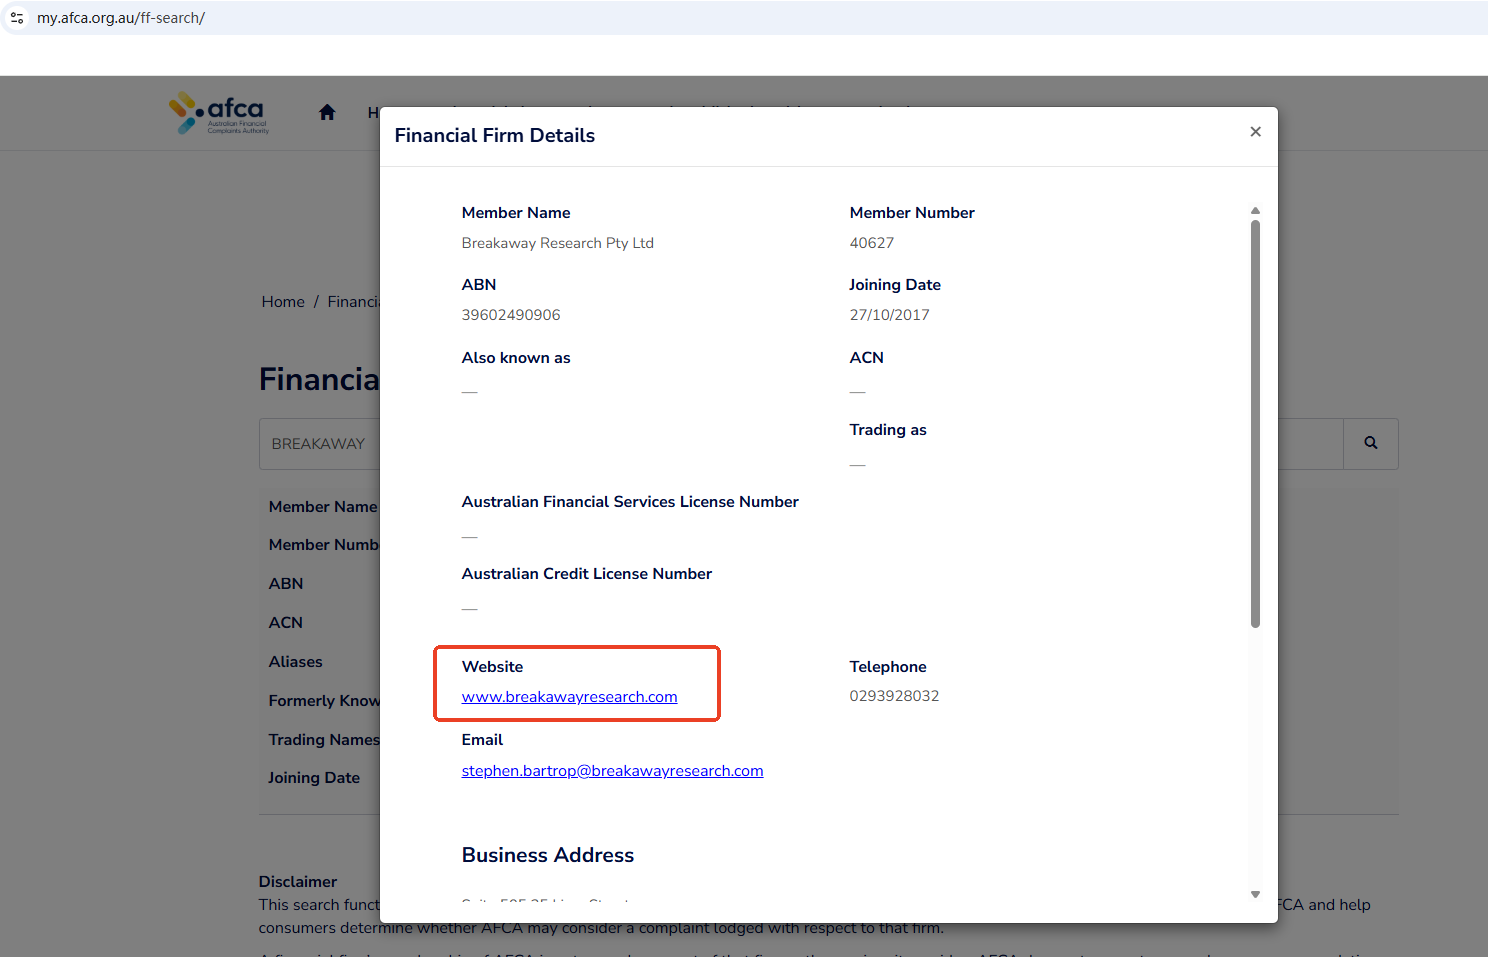This screenshot has height=957, width=1488.
Task: Click the ABN value 39602490906
Action: click(x=511, y=315)
